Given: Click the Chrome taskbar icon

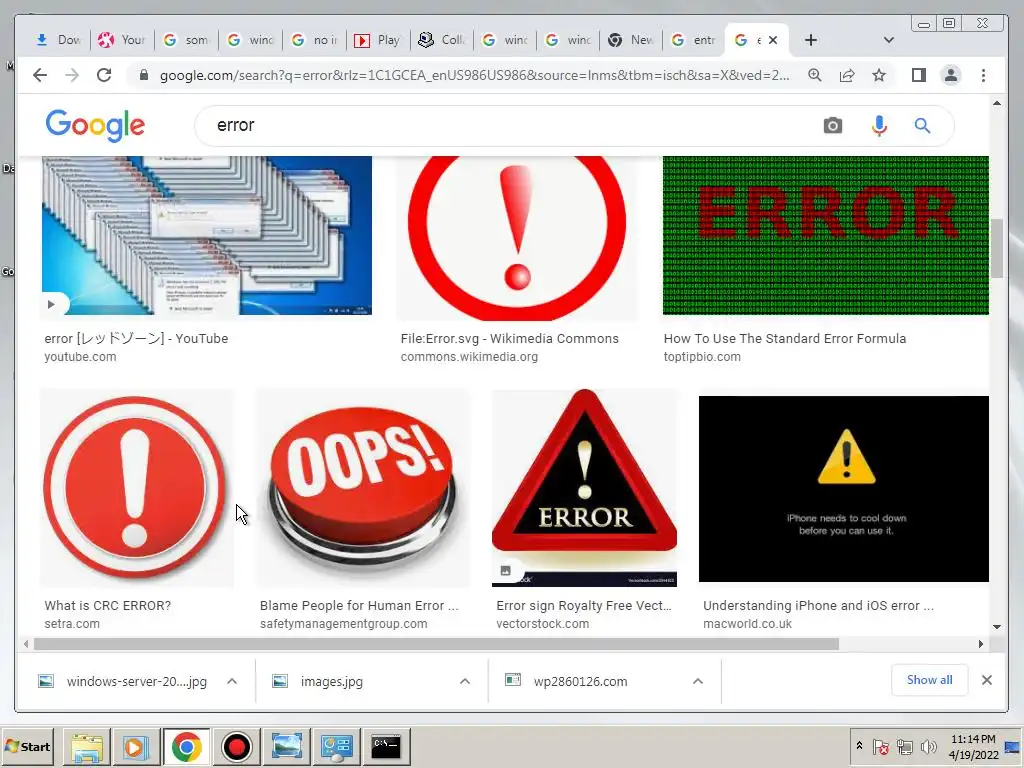Looking at the screenshot, I should (x=186, y=746).
